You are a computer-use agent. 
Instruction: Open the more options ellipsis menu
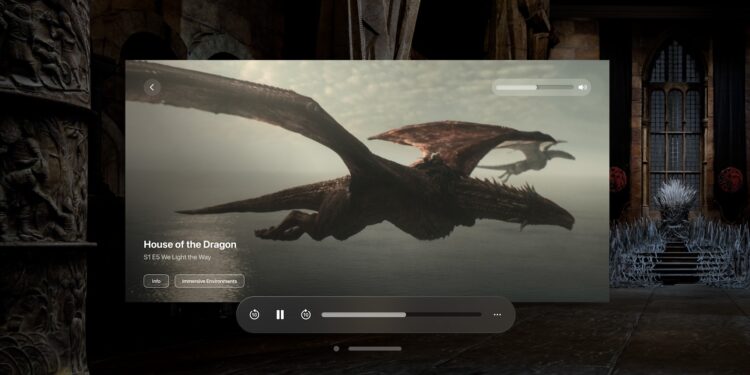(x=497, y=315)
